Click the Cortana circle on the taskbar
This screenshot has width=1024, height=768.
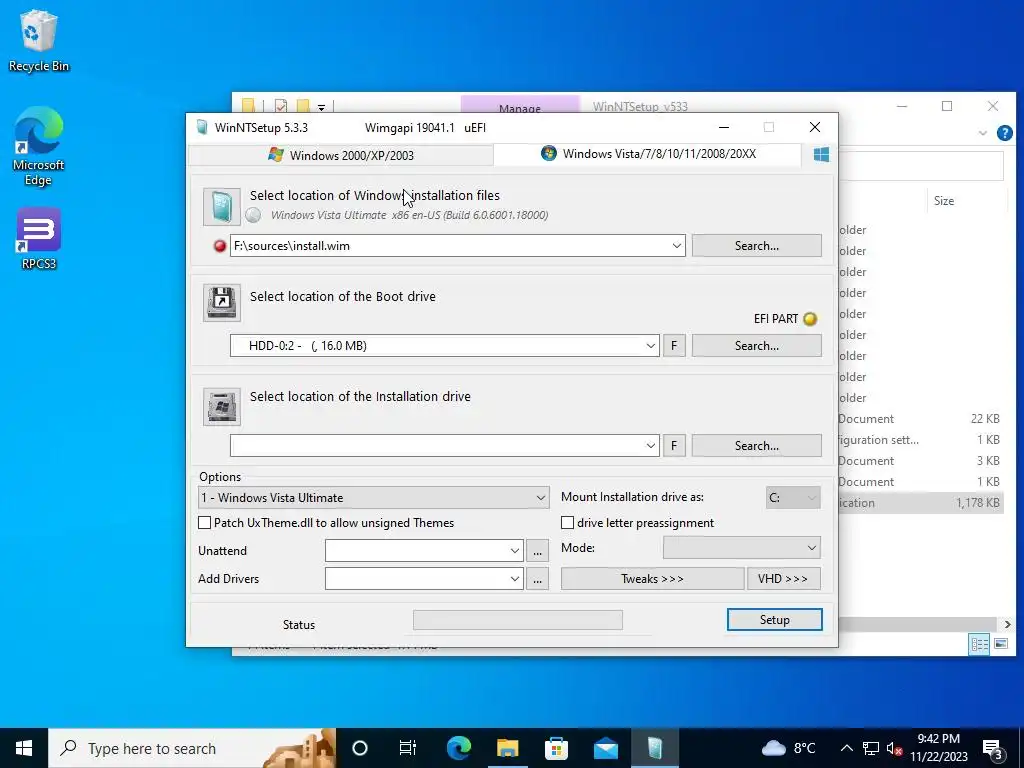click(x=360, y=748)
